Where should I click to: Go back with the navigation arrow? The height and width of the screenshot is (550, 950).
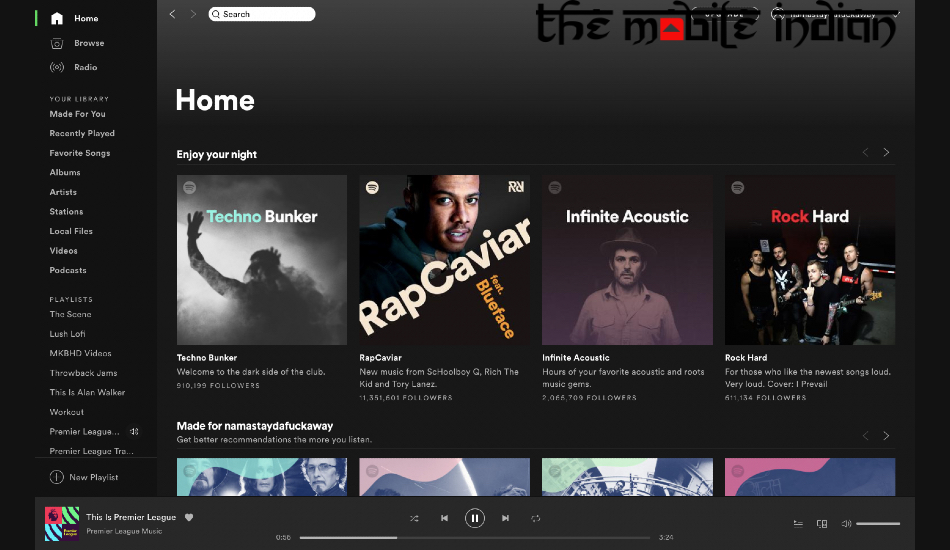(x=173, y=14)
